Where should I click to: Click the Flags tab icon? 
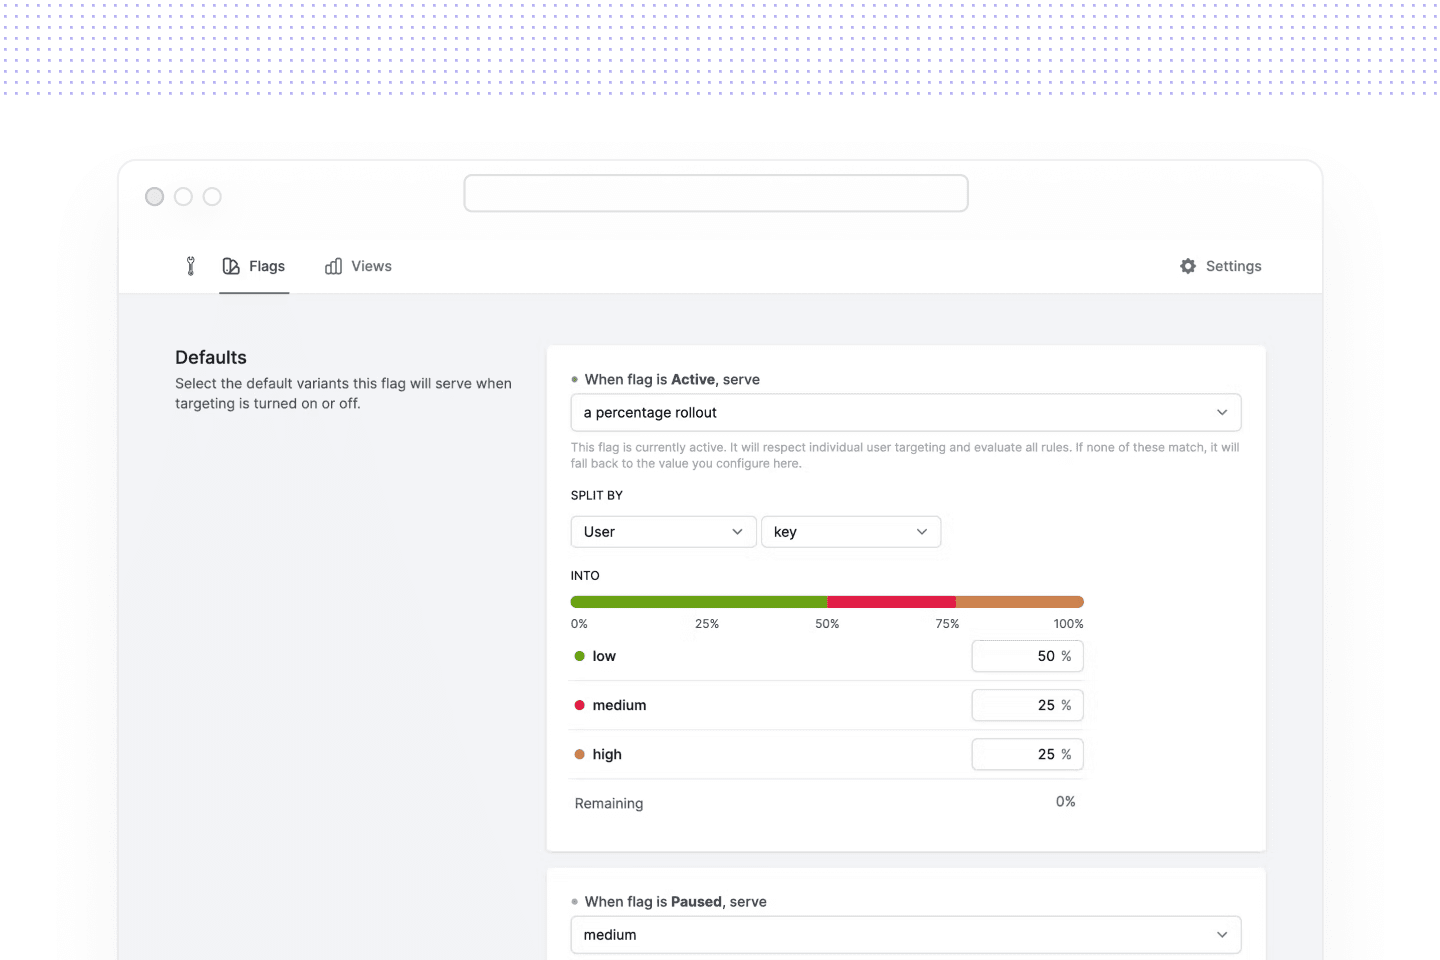(231, 266)
